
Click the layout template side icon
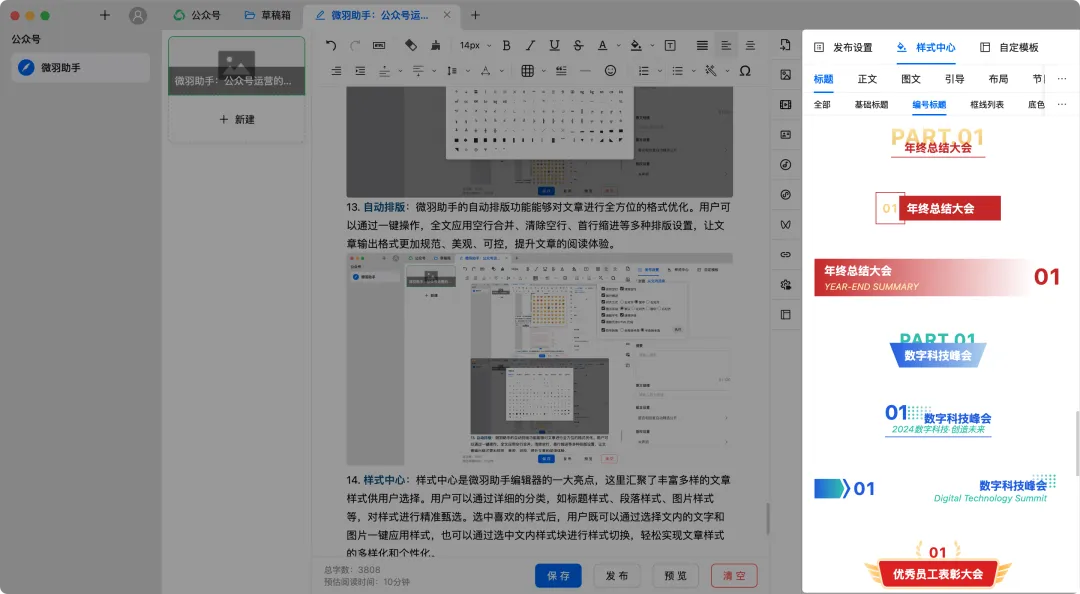click(785, 314)
